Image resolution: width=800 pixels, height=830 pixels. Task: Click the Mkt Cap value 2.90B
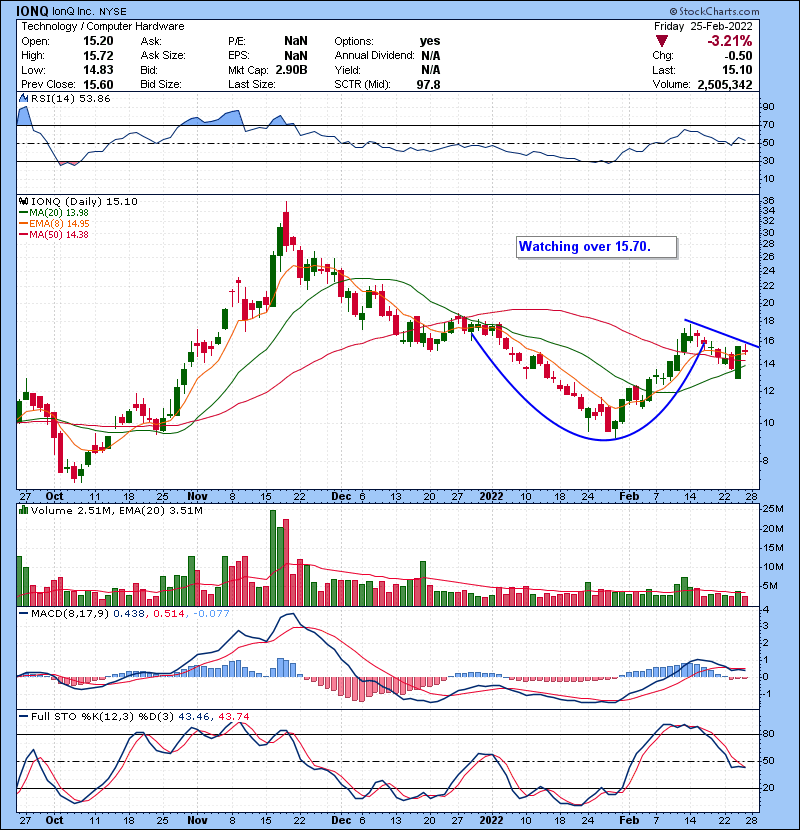291,70
